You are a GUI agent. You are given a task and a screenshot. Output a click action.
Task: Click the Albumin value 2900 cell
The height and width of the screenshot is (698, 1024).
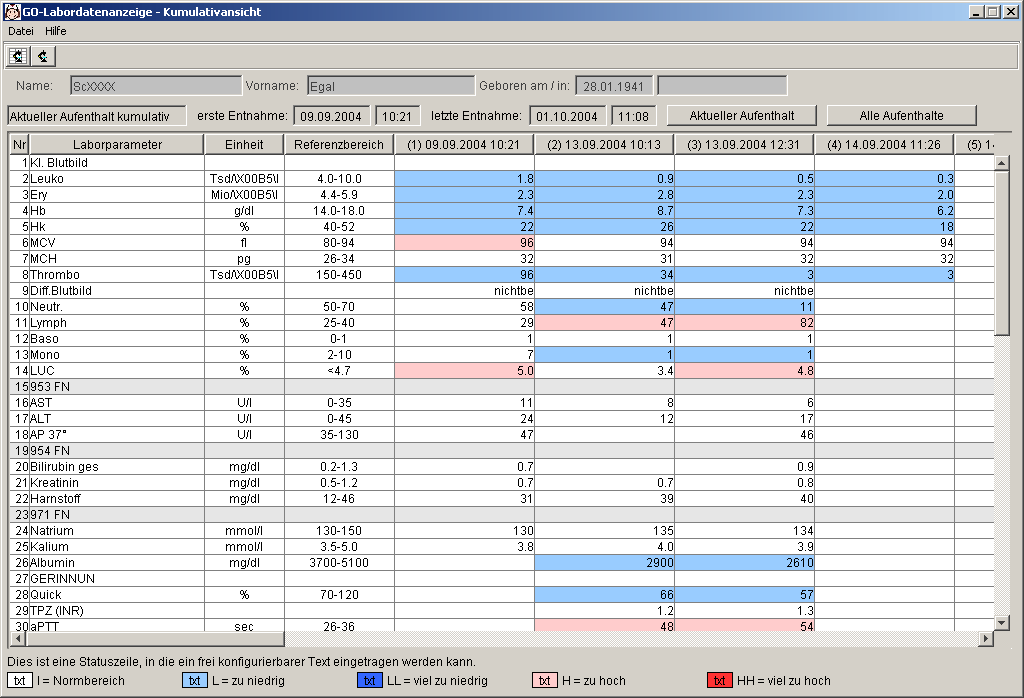point(605,562)
